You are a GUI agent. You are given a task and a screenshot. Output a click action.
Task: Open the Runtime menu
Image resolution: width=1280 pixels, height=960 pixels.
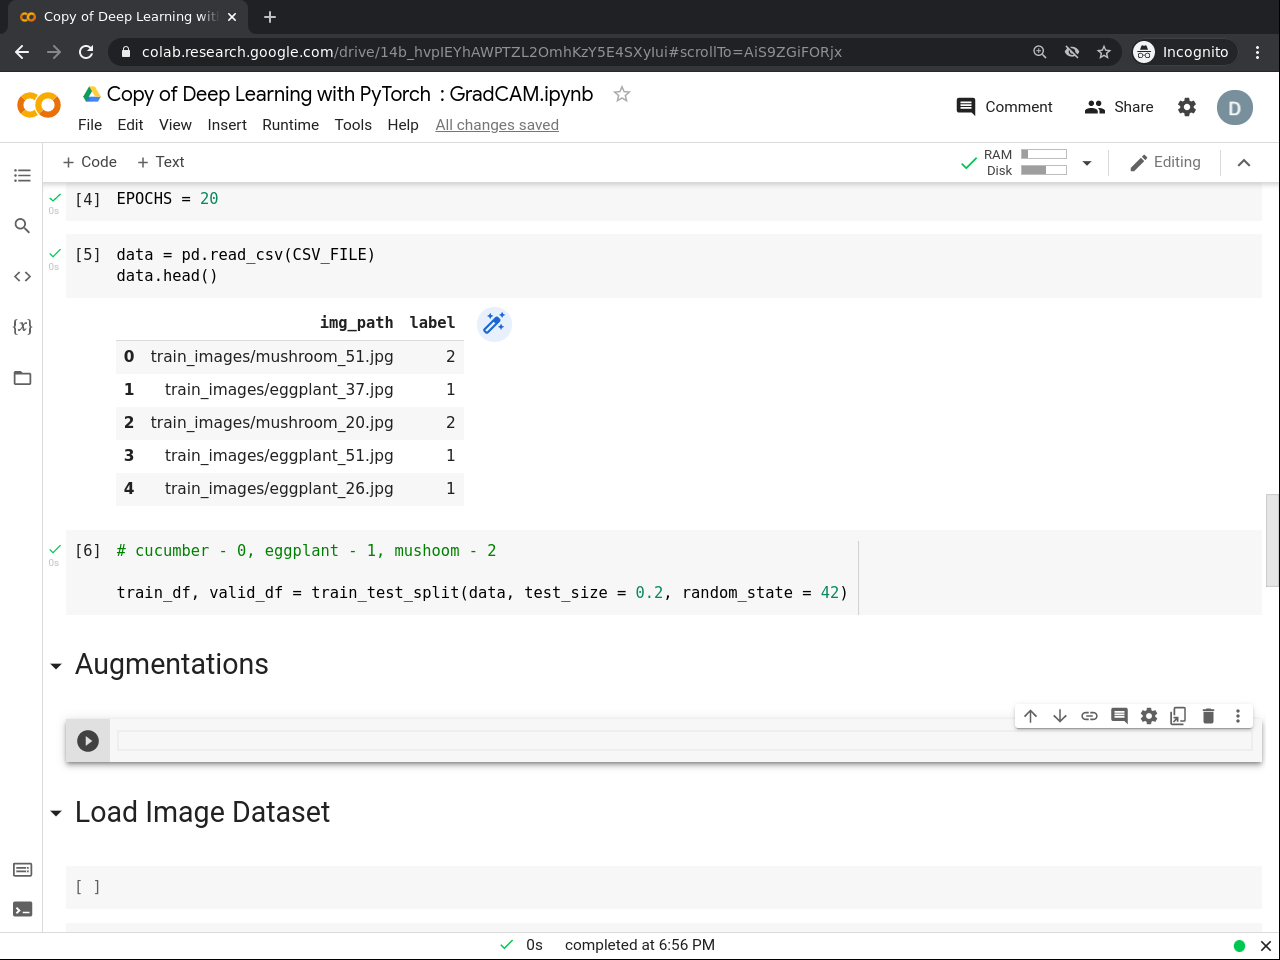[290, 125]
